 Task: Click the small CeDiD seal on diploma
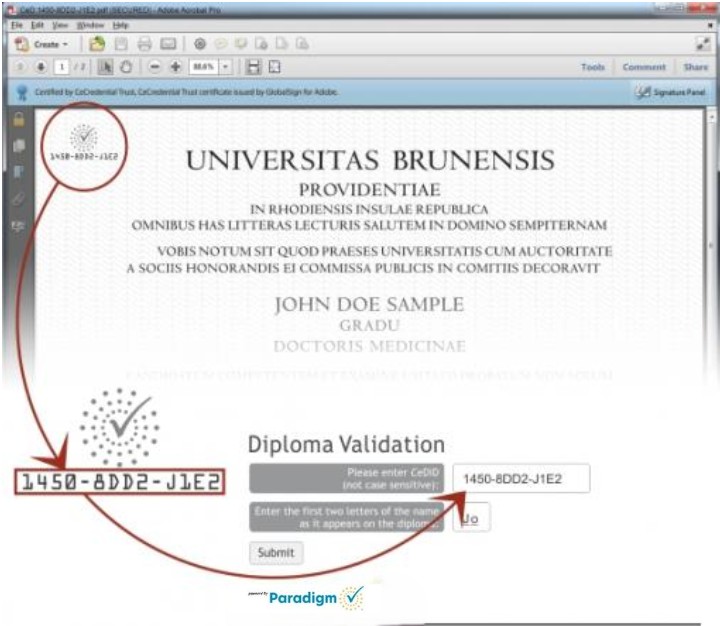click(x=84, y=143)
